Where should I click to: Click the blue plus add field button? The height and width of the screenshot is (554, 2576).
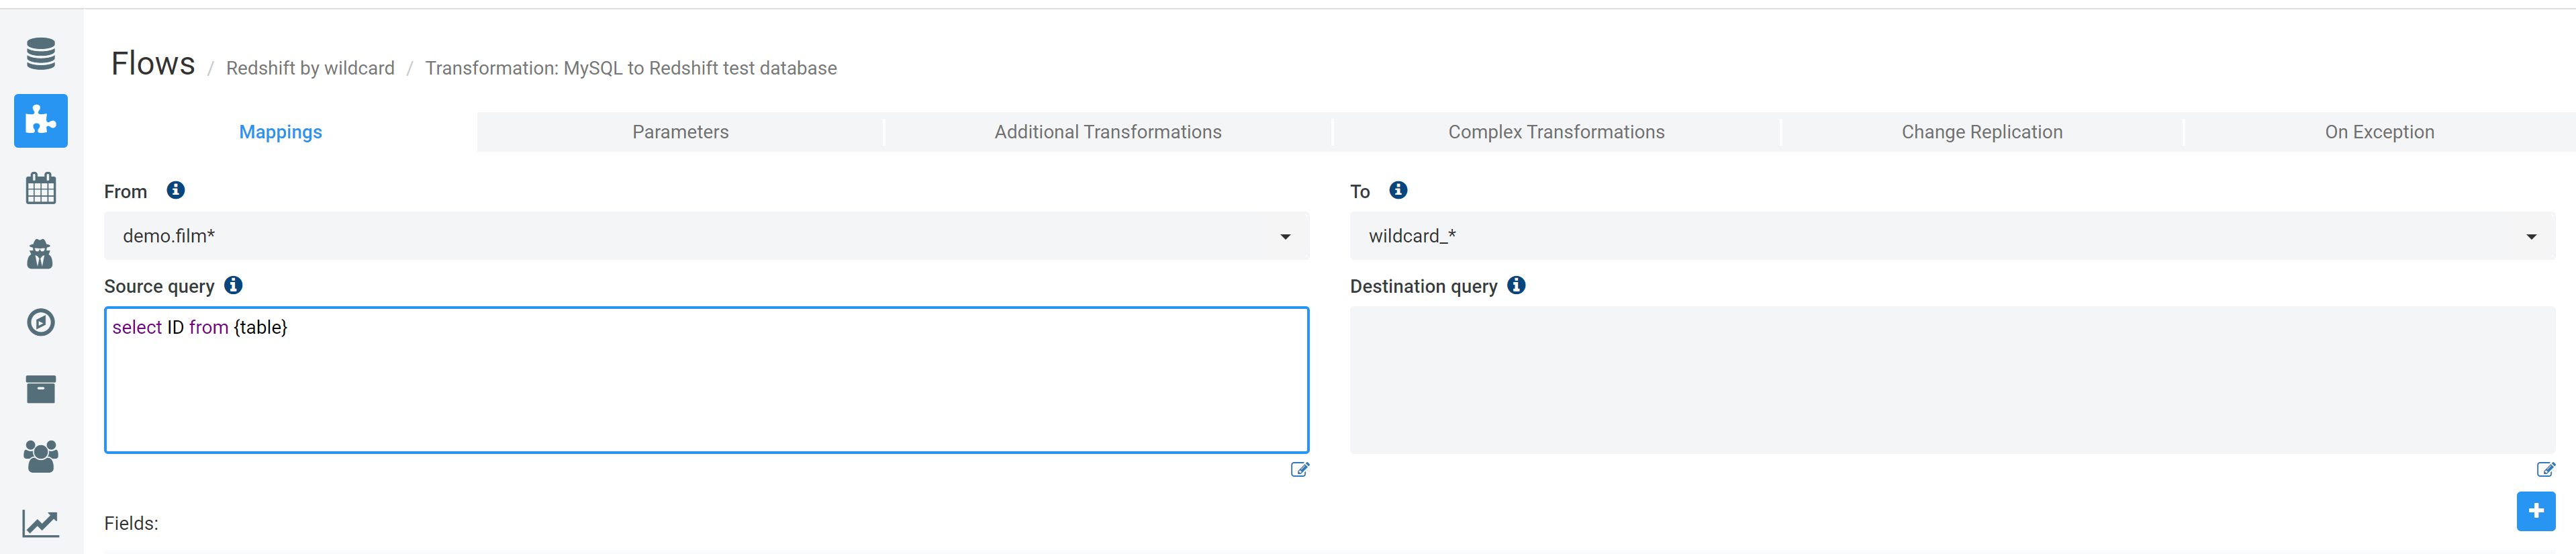pos(2535,511)
